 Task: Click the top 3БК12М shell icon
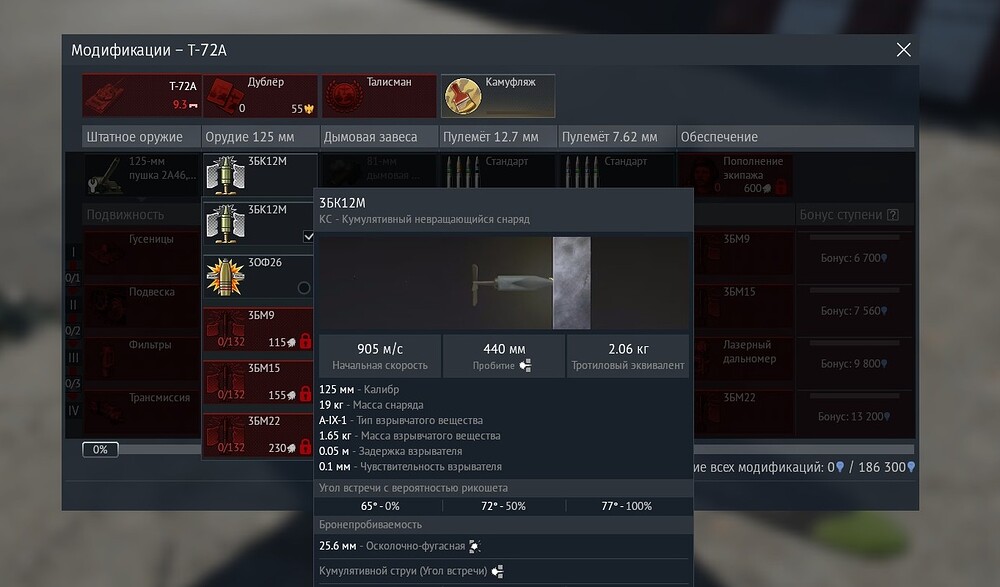tap(225, 175)
